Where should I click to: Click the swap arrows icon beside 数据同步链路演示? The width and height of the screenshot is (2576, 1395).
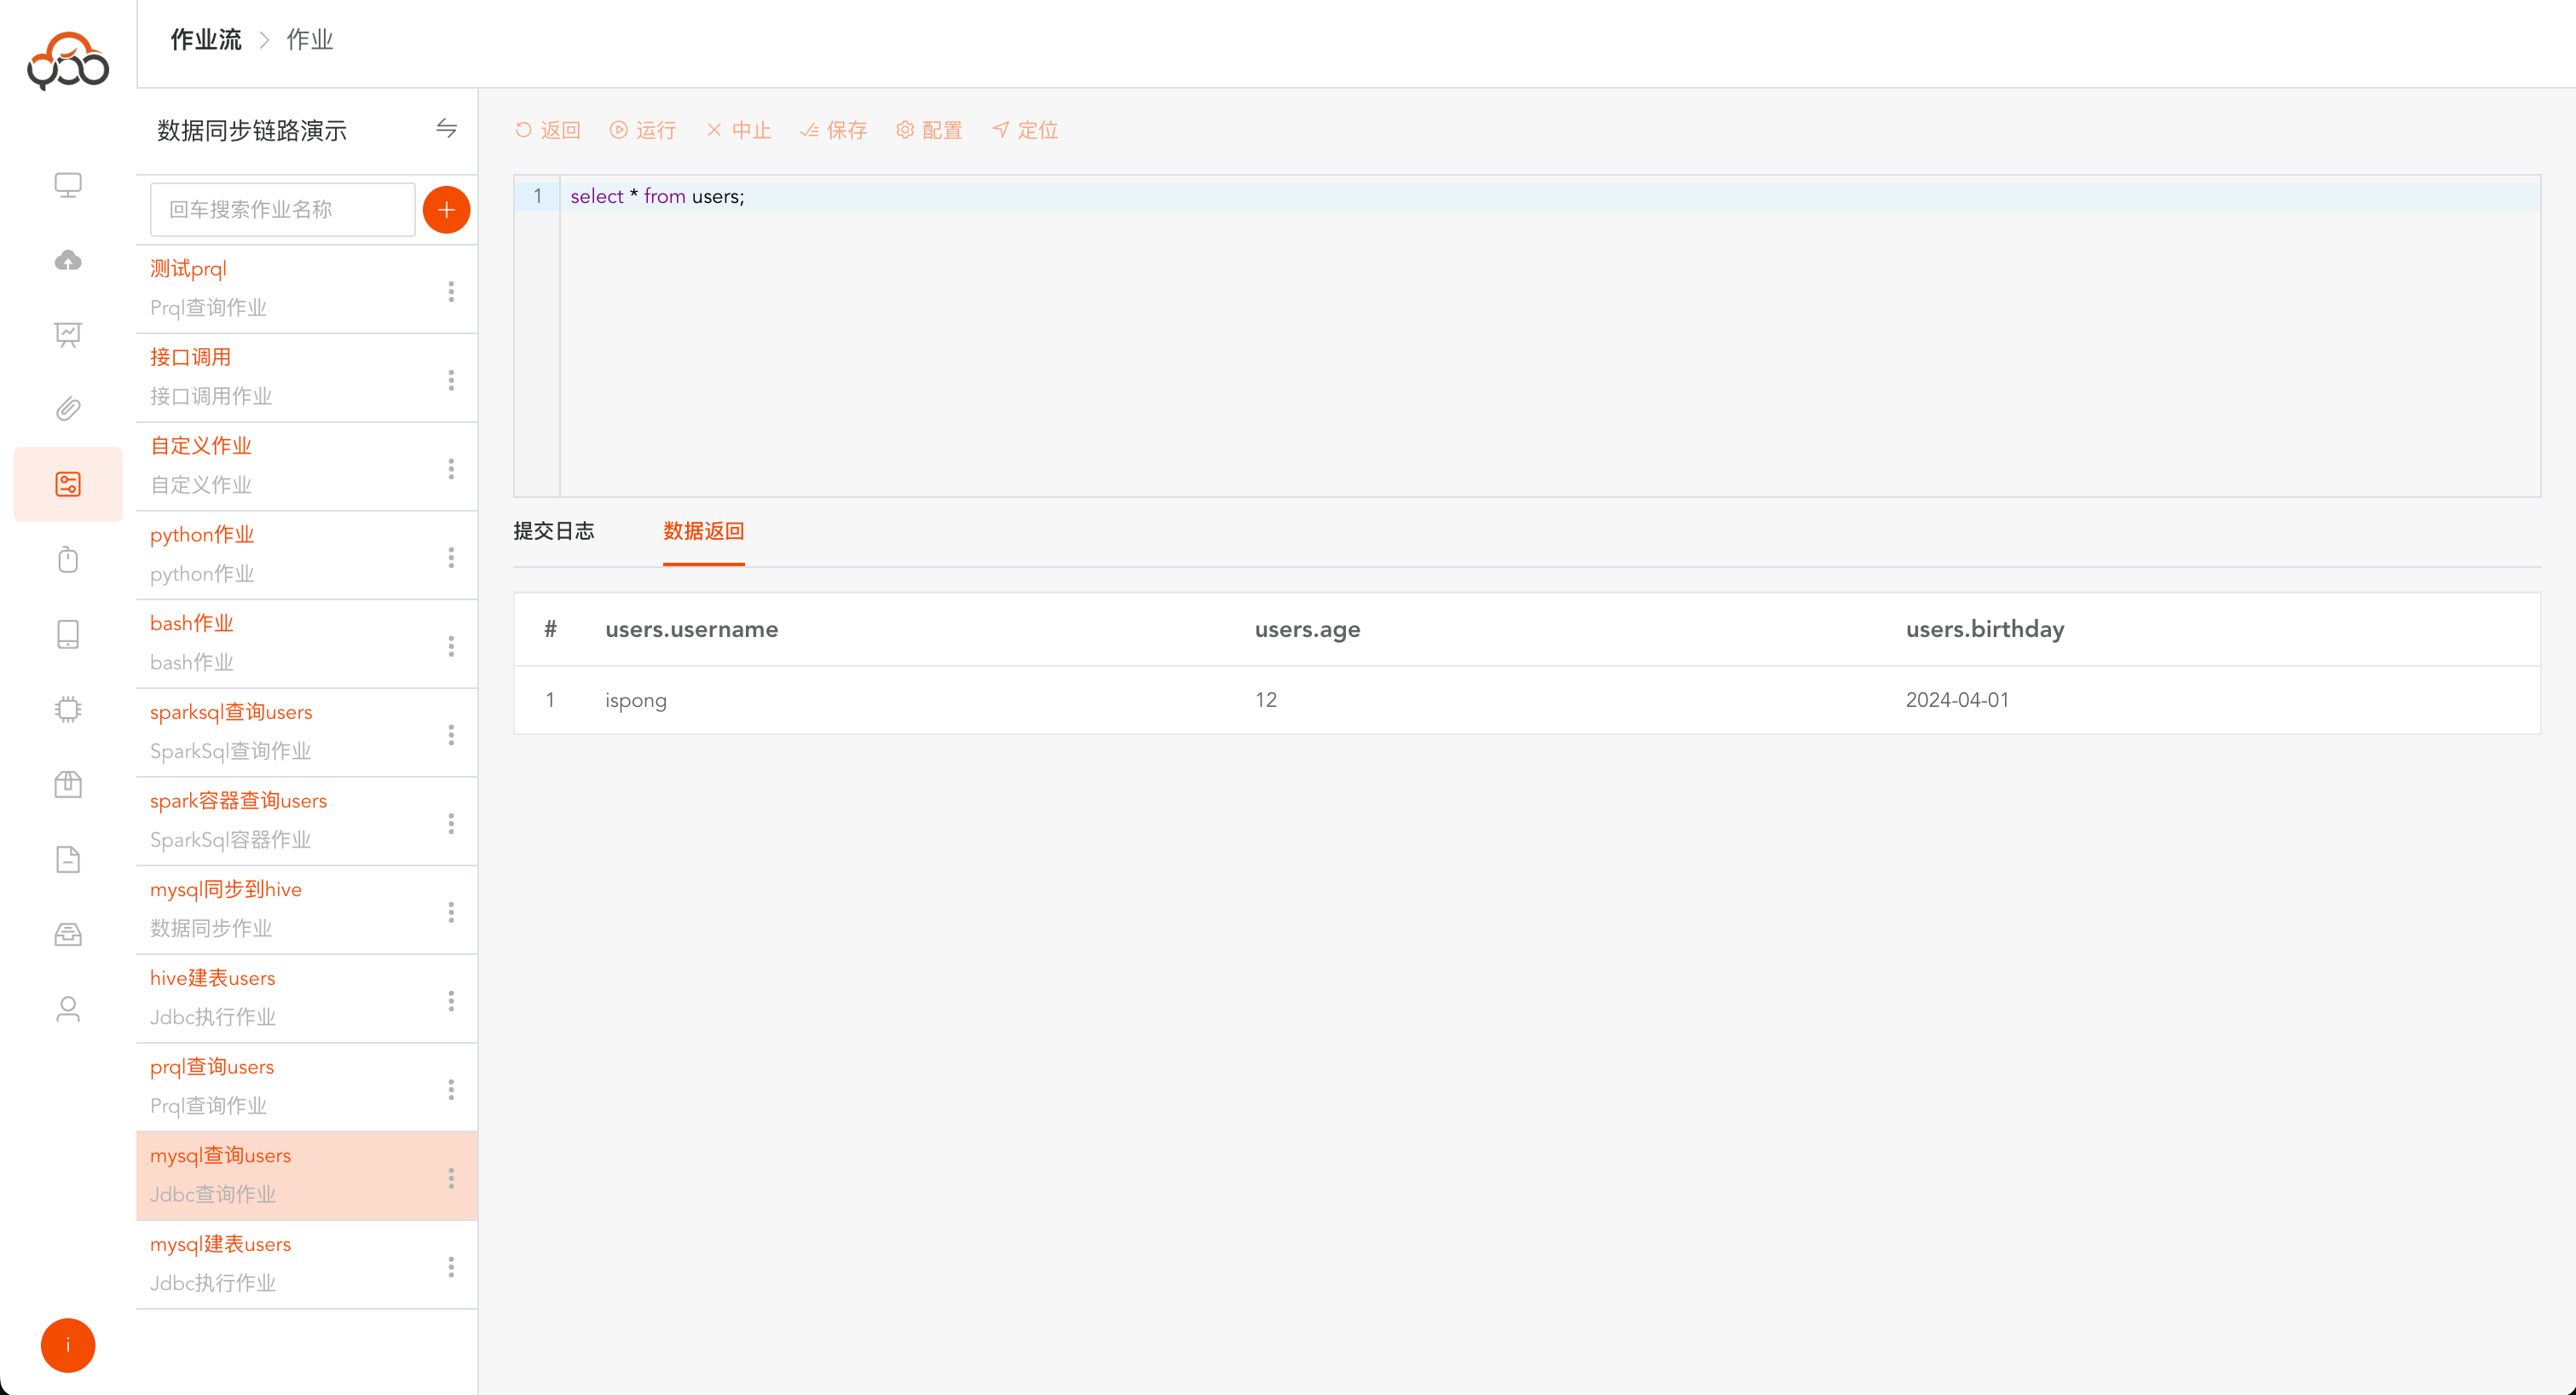[446, 128]
